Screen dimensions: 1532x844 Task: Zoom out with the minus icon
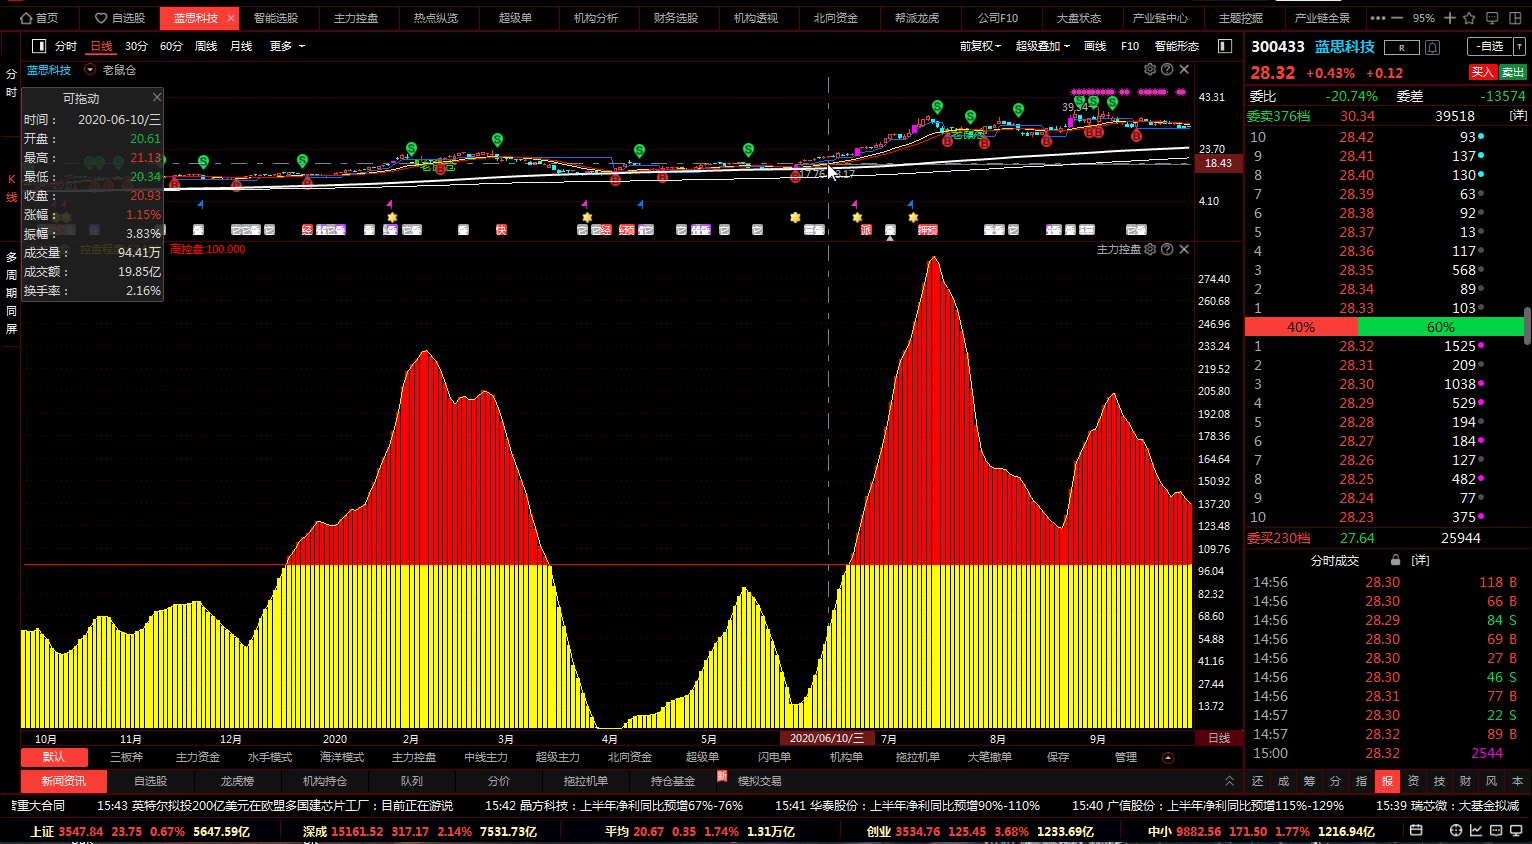pos(1397,18)
